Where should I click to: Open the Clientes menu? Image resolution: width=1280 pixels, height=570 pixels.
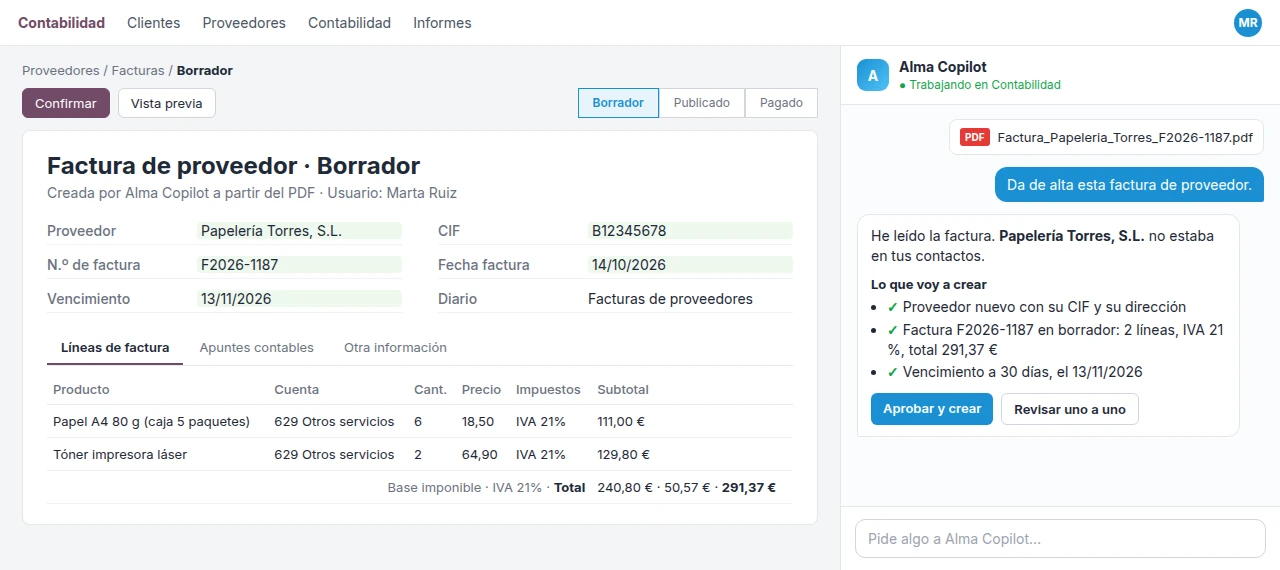154,23
